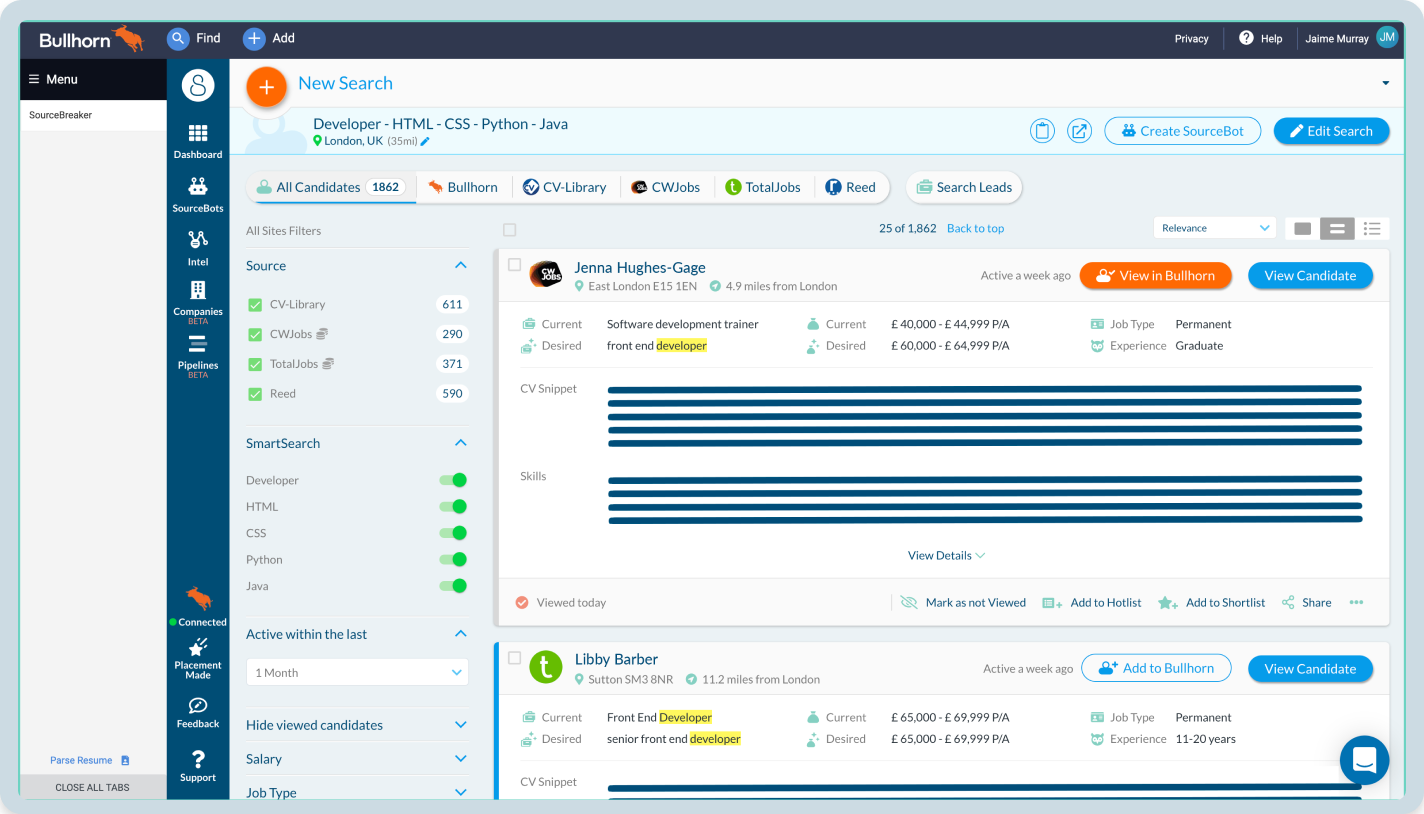Turn off the Python SmartSearch toggle
The height and width of the screenshot is (814, 1424).
(453, 560)
